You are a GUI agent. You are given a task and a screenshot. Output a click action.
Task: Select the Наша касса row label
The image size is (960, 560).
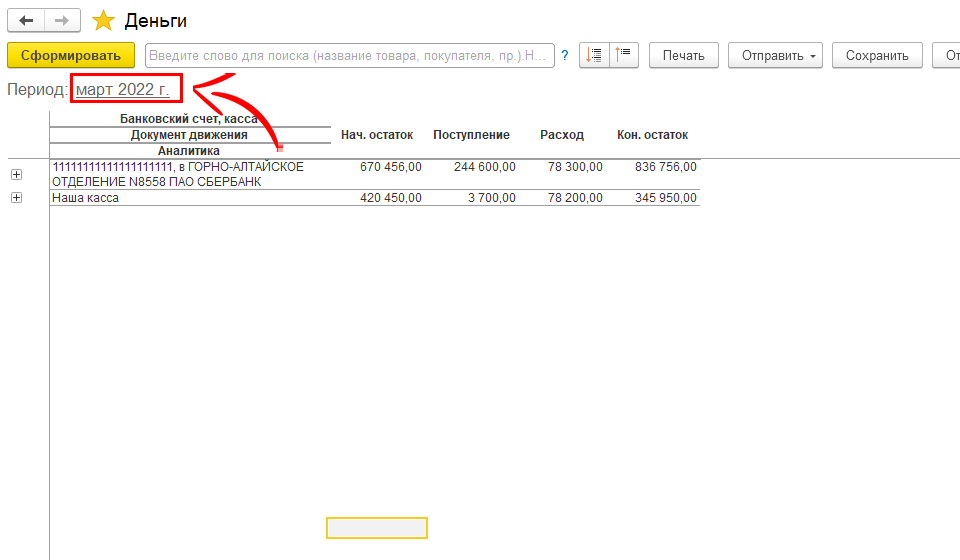click(x=85, y=198)
